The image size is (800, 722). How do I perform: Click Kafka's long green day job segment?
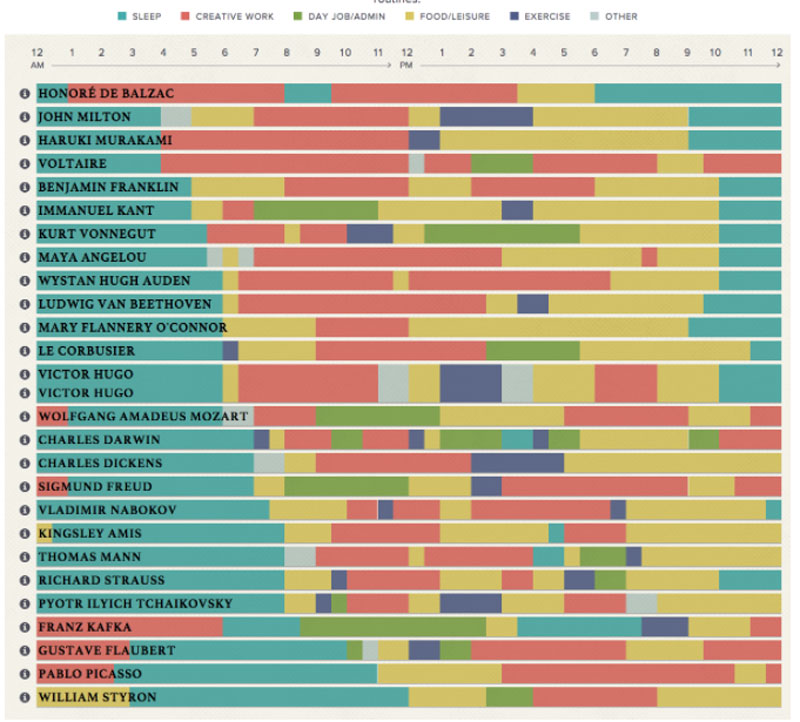tap(393, 628)
